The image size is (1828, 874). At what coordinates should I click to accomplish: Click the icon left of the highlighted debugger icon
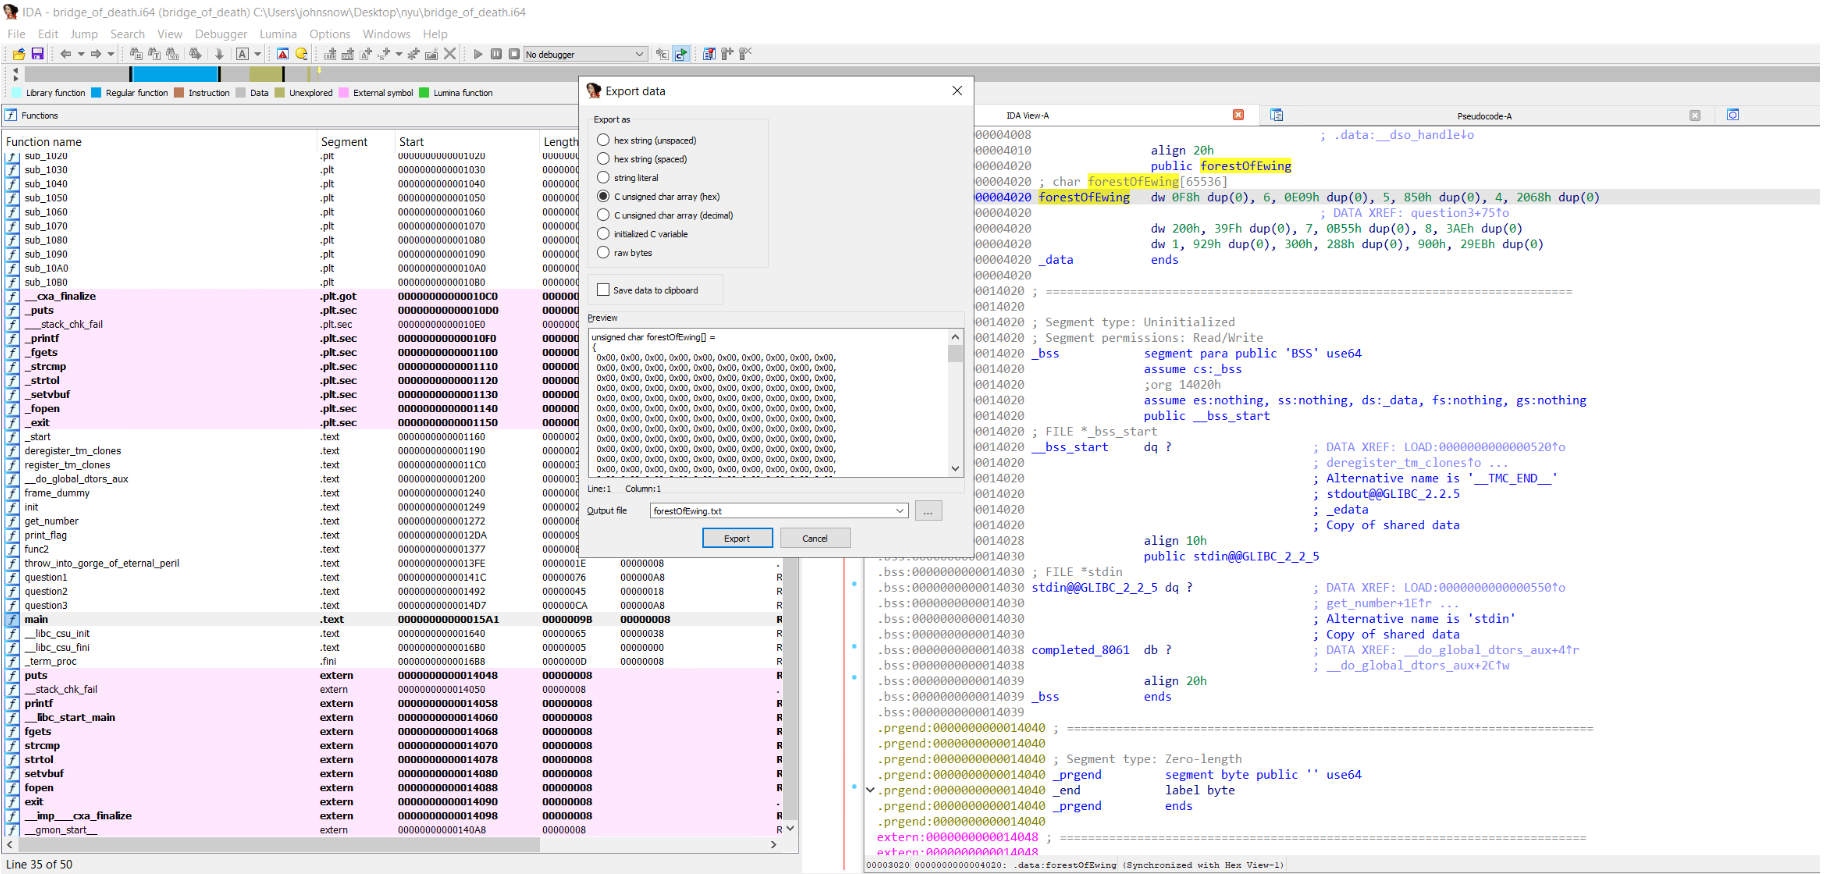click(x=662, y=54)
